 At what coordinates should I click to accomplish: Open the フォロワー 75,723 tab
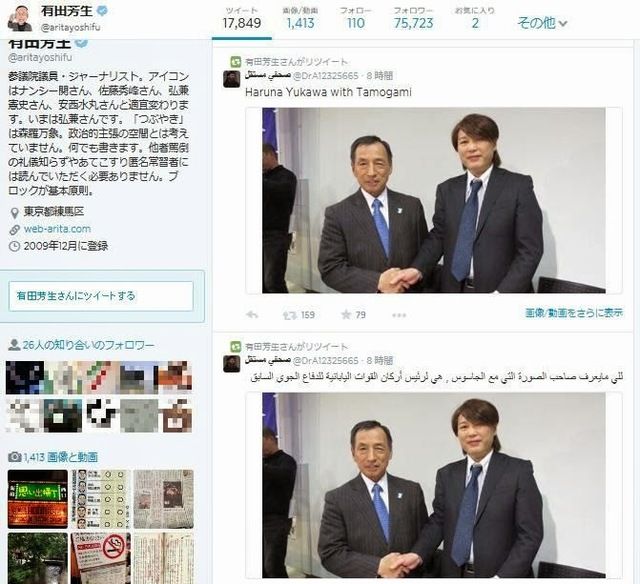(x=413, y=19)
